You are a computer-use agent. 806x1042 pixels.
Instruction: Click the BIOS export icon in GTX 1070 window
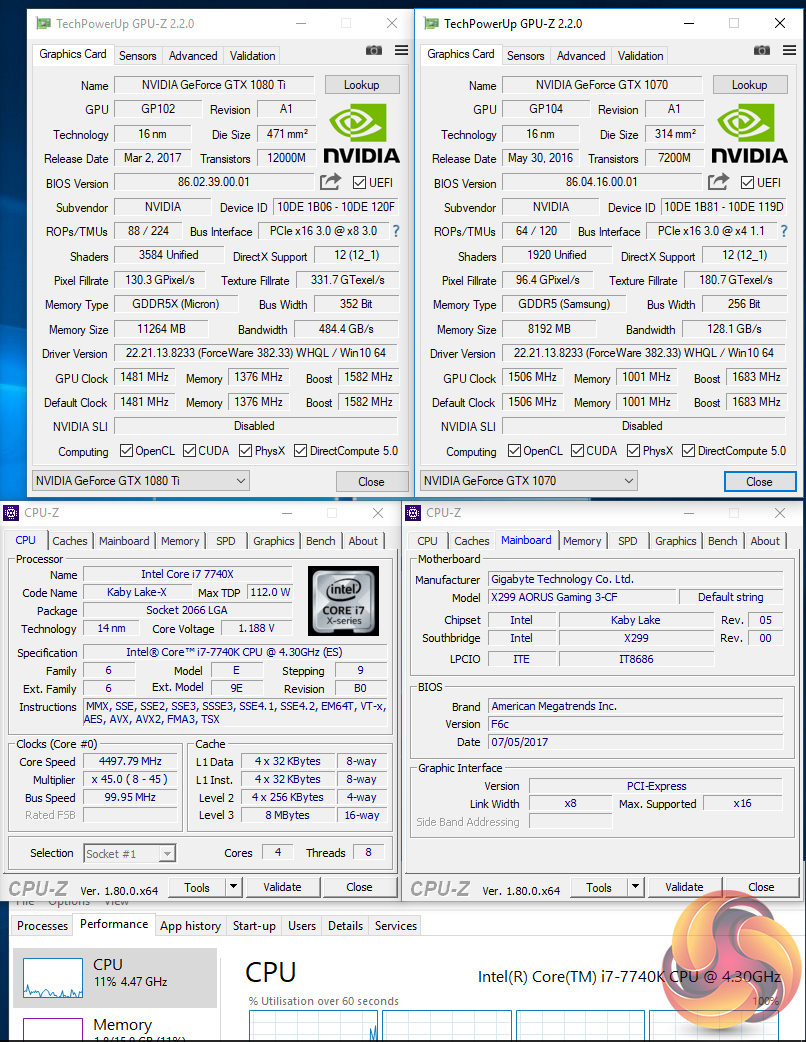tap(718, 182)
